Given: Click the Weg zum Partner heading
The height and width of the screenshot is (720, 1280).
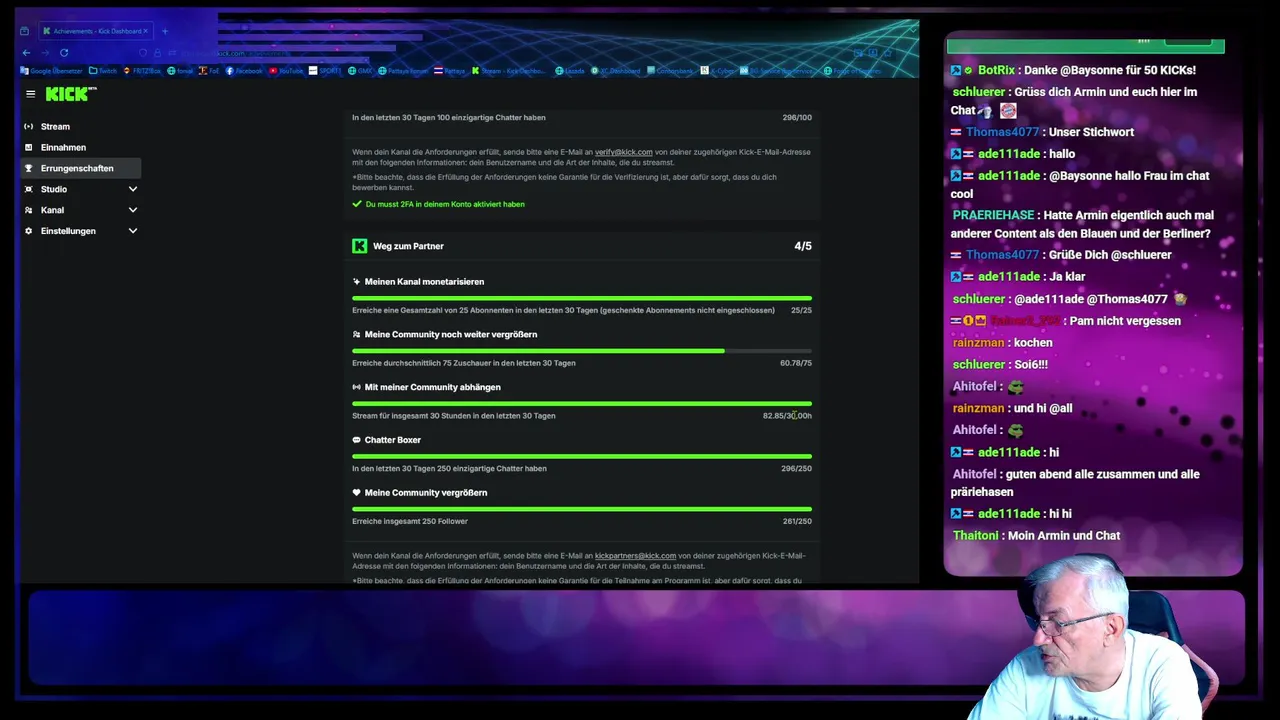Looking at the screenshot, I should tap(408, 246).
